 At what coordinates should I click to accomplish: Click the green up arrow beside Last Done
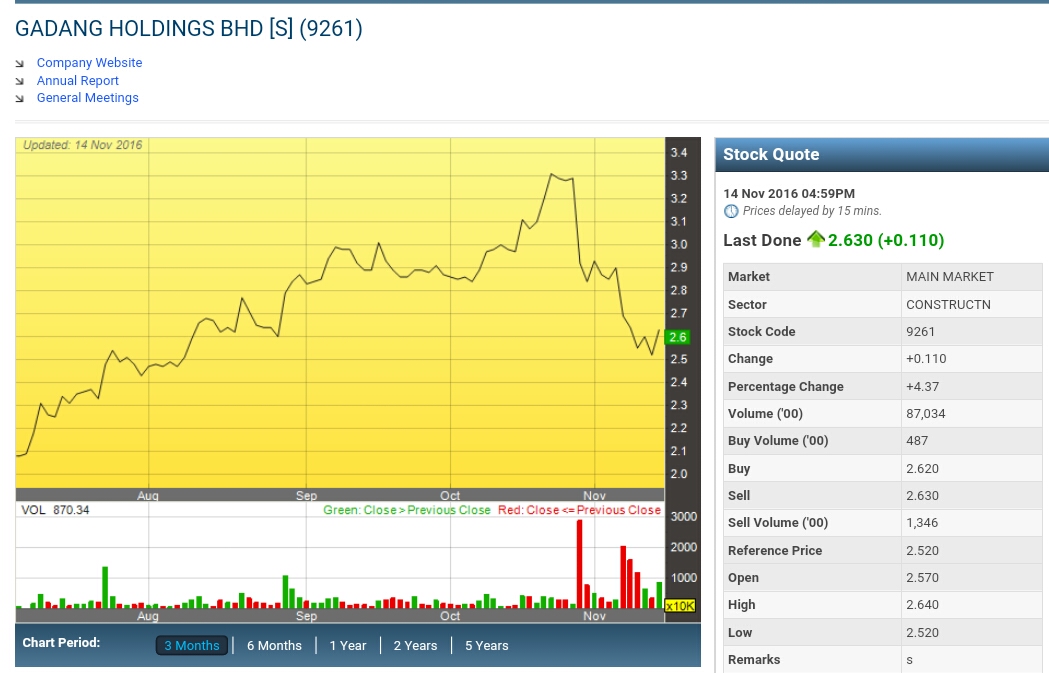point(816,239)
